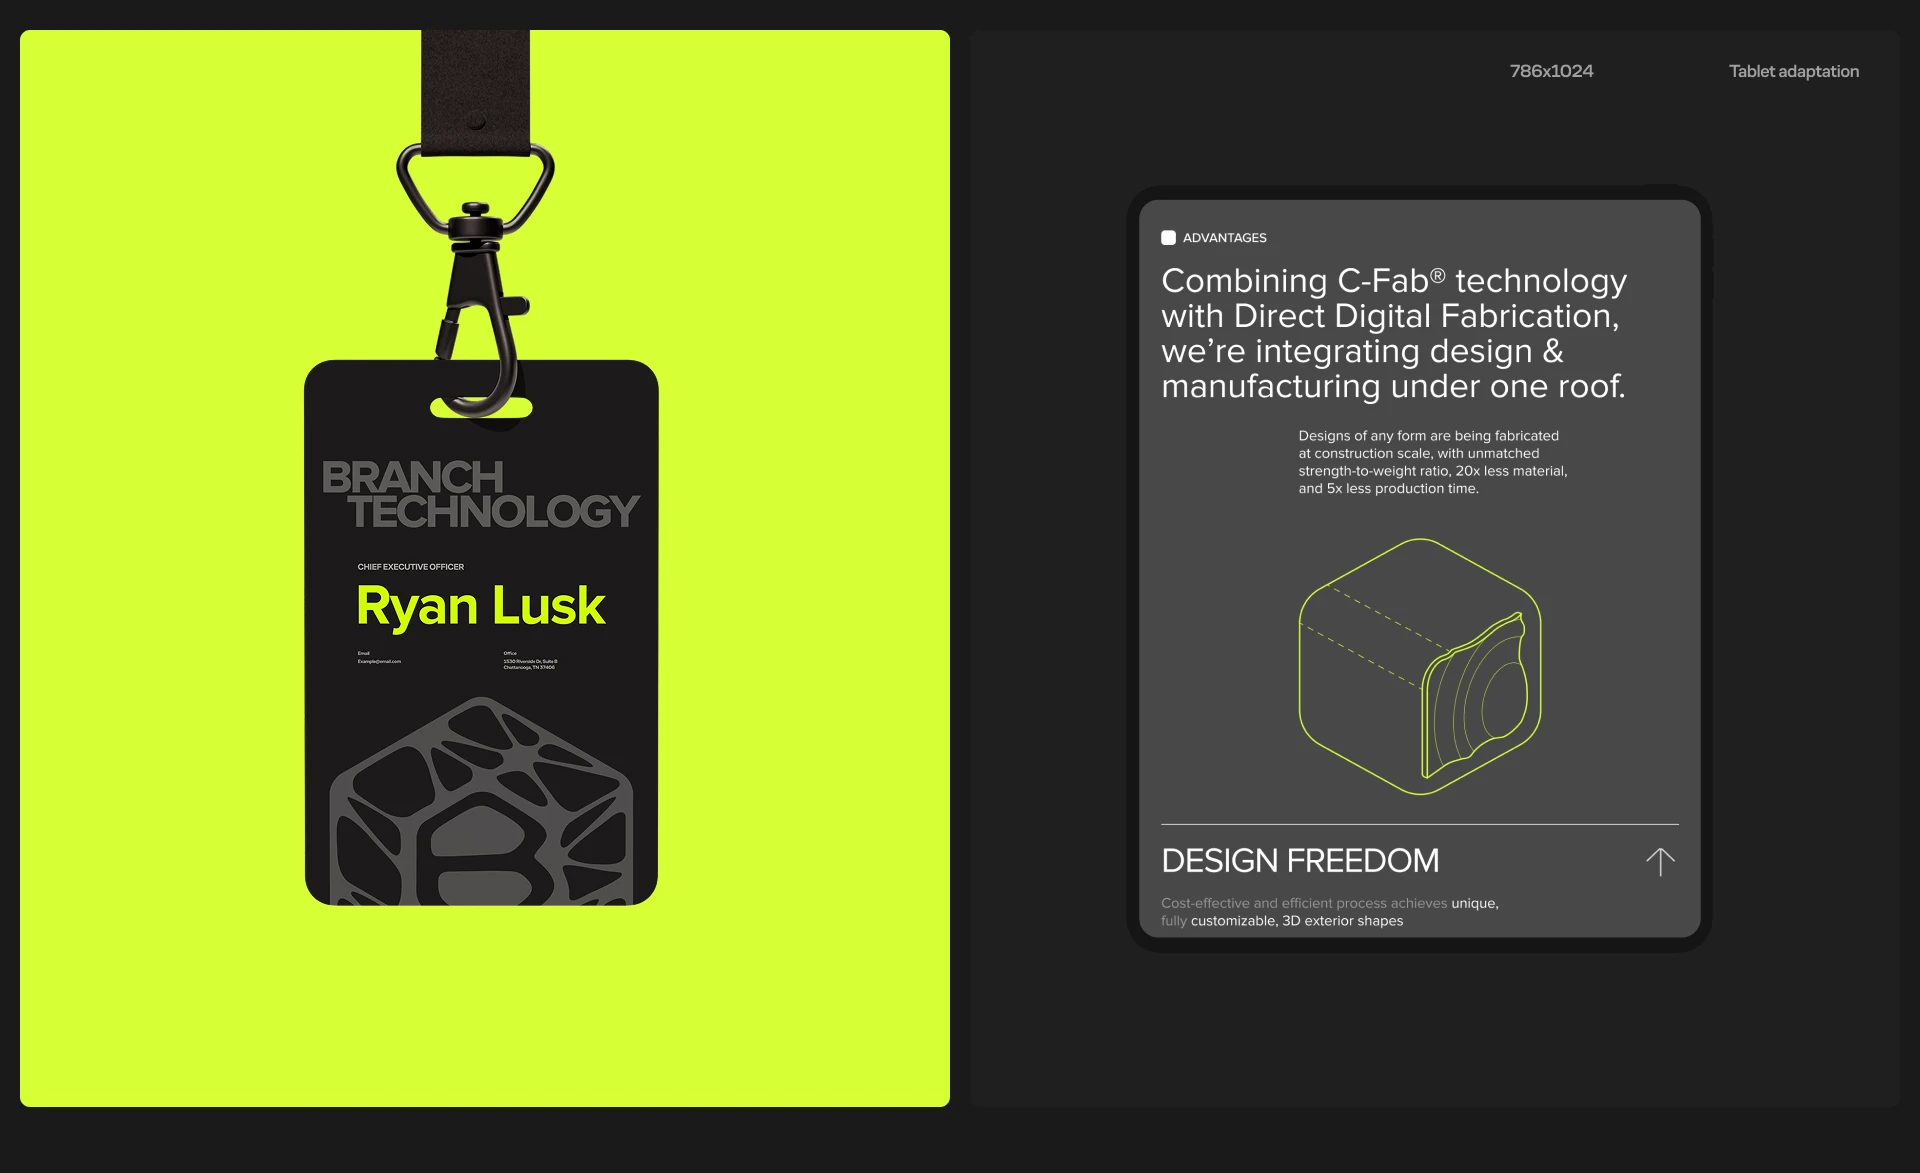Select the Ryan Lusk name text

coord(481,606)
